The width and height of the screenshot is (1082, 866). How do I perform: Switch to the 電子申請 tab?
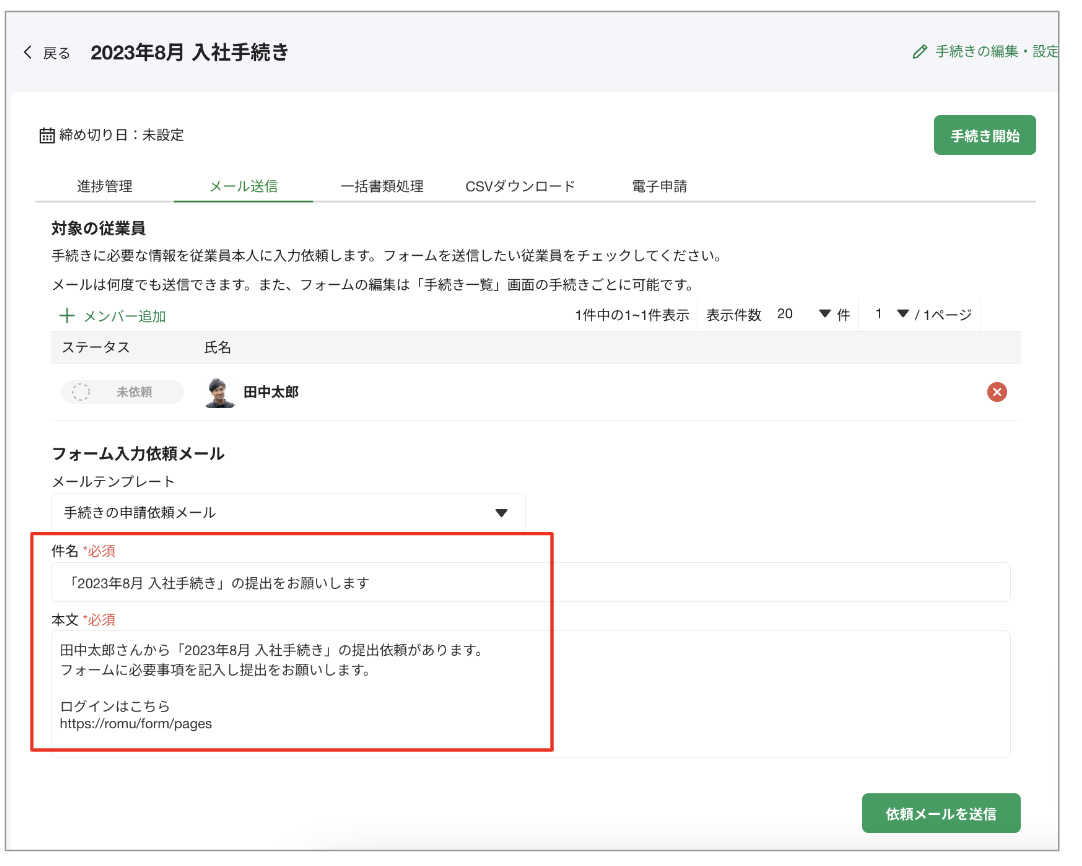click(659, 186)
